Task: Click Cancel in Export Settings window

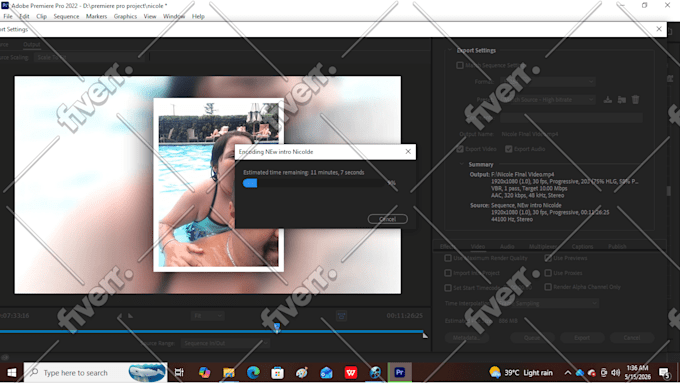Action: (632, 338)
